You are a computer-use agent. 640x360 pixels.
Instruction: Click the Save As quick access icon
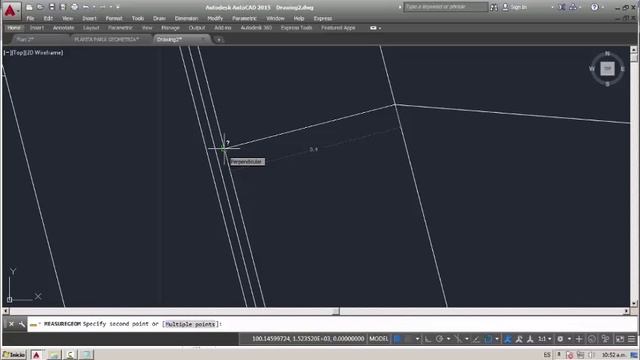click(62, 7)
